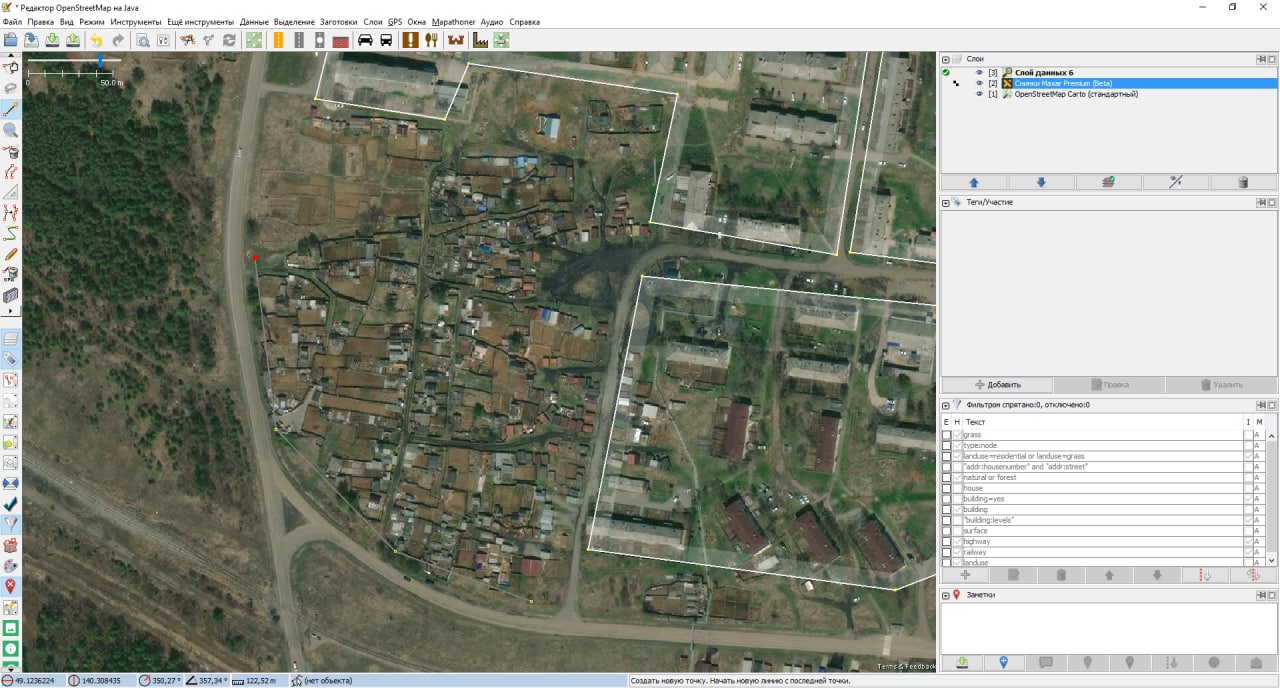Toggle visibility of OpenStreetMap Carto layer

point(980,94)
